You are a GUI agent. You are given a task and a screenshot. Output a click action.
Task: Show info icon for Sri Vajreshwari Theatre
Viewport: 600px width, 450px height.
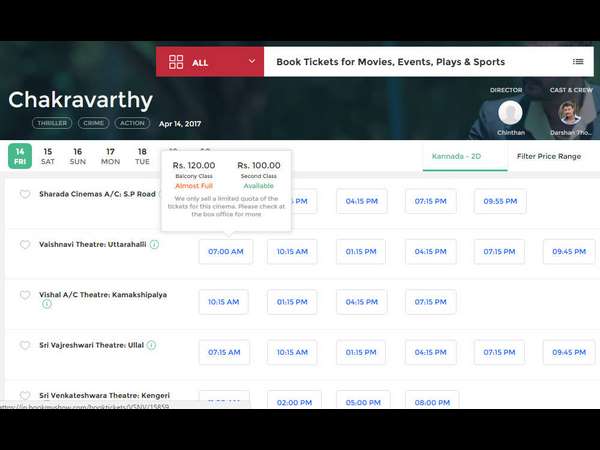tap(152, 345)
